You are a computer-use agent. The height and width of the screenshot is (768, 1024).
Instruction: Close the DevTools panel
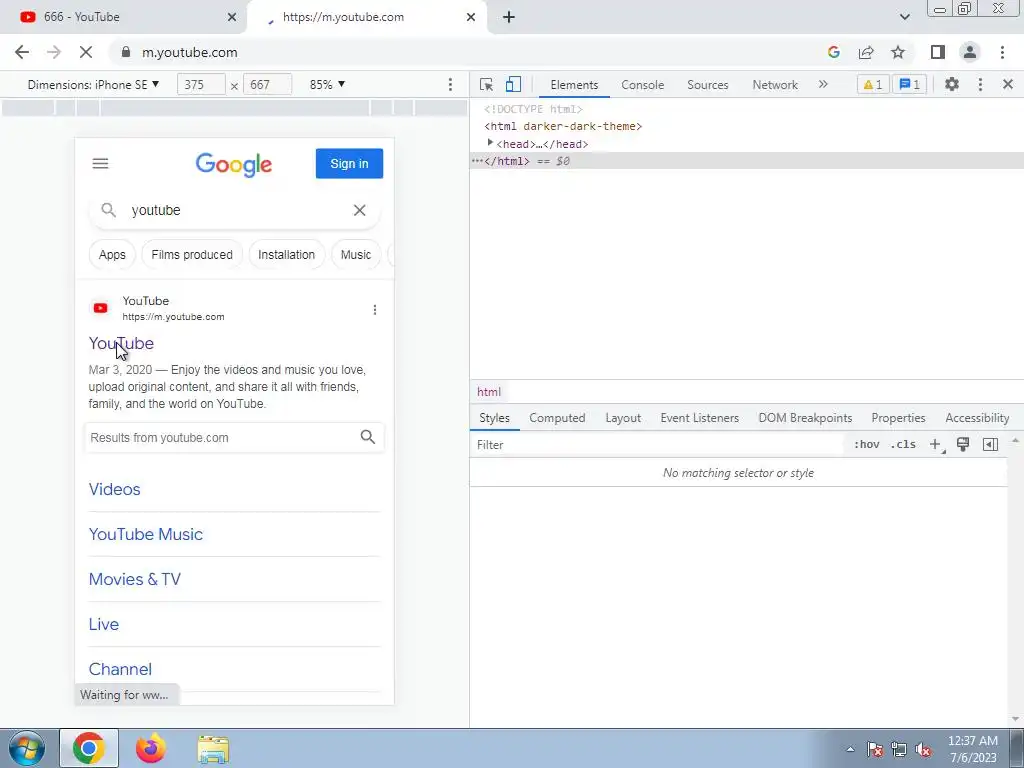(x=1008, y=84)
